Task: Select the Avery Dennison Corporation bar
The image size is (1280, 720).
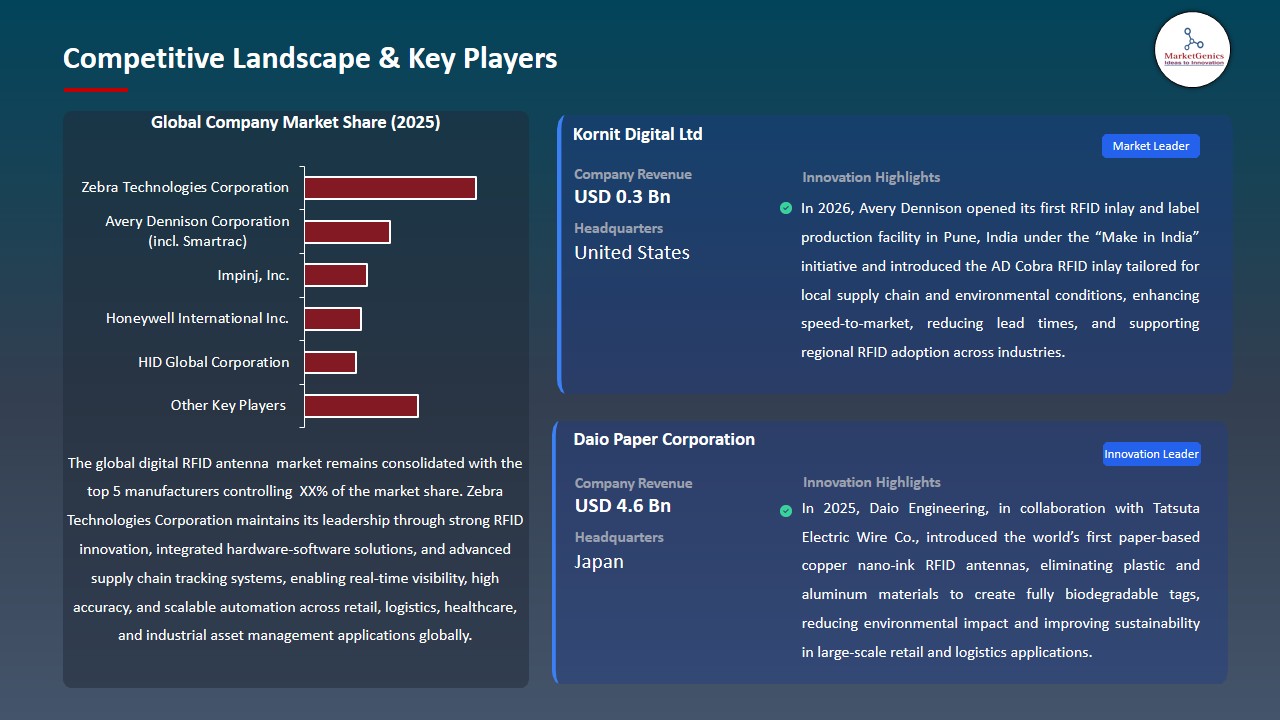Action: [347, 232]
